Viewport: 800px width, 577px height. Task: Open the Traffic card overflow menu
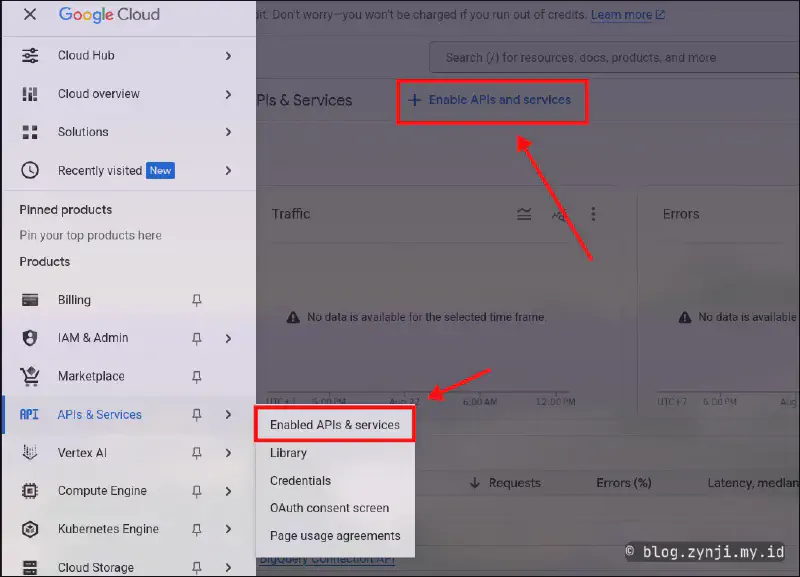pos(593,213)
